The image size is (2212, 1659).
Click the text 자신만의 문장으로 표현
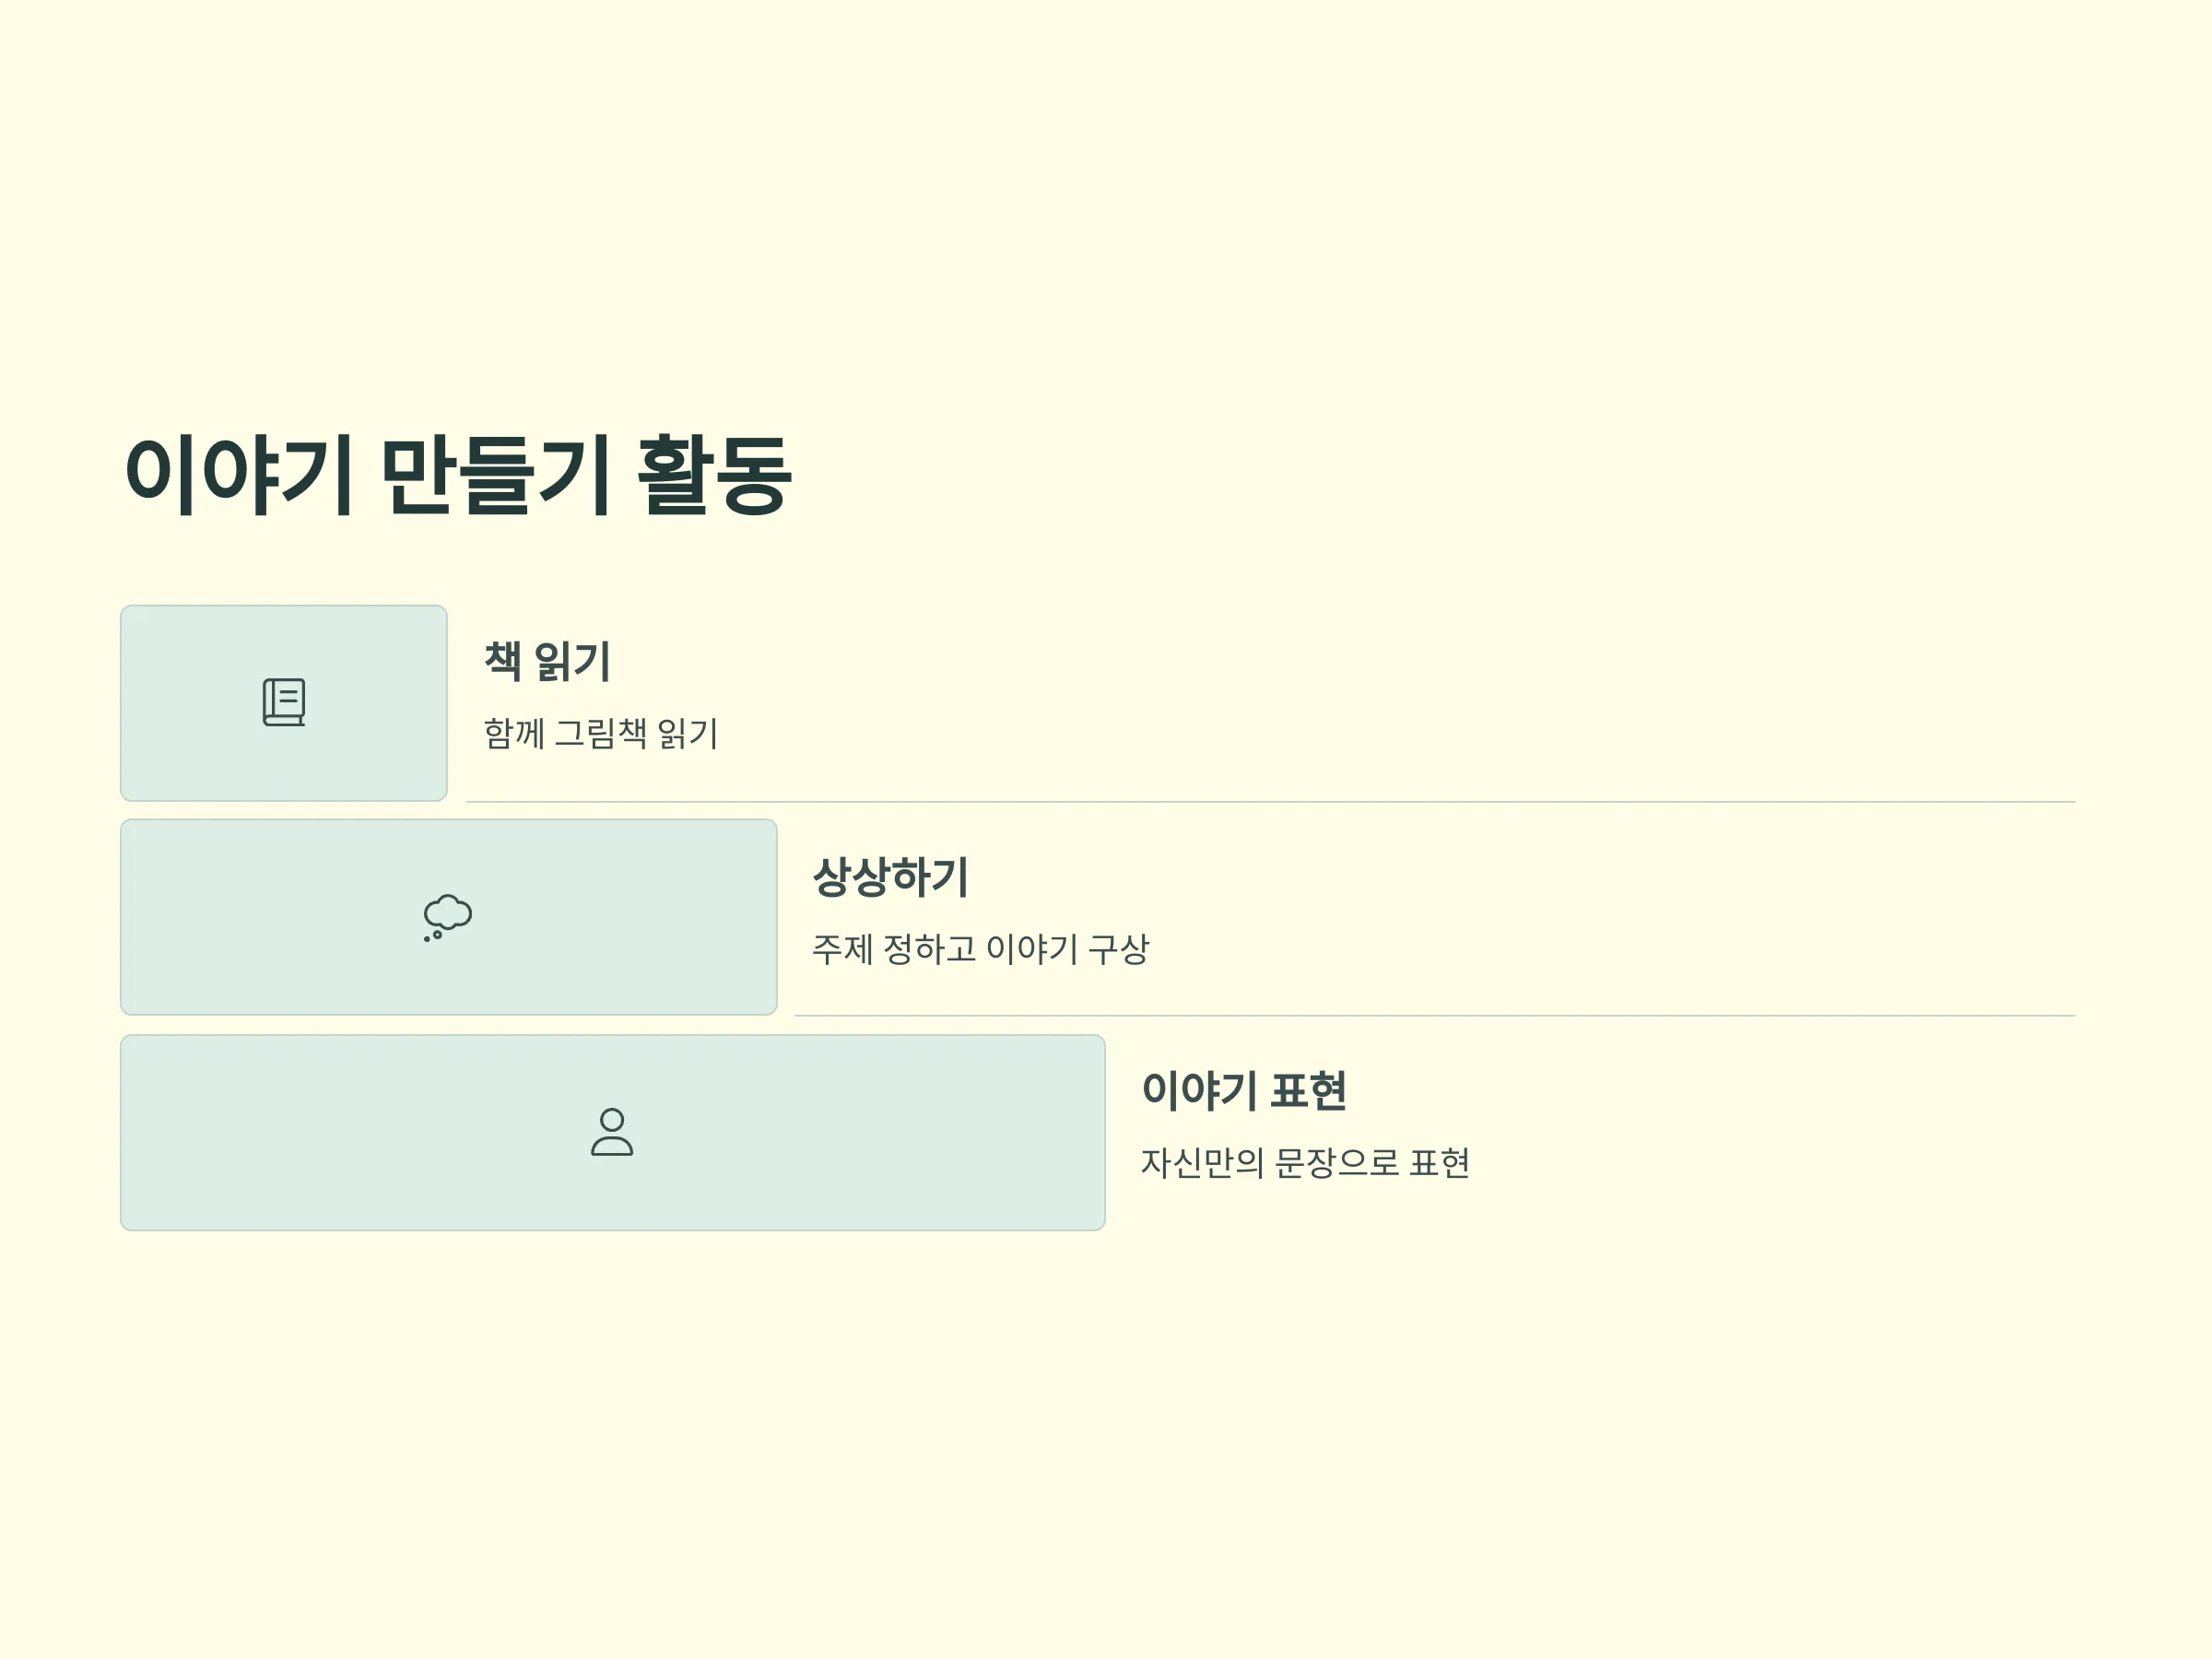pos(1305,1162)
